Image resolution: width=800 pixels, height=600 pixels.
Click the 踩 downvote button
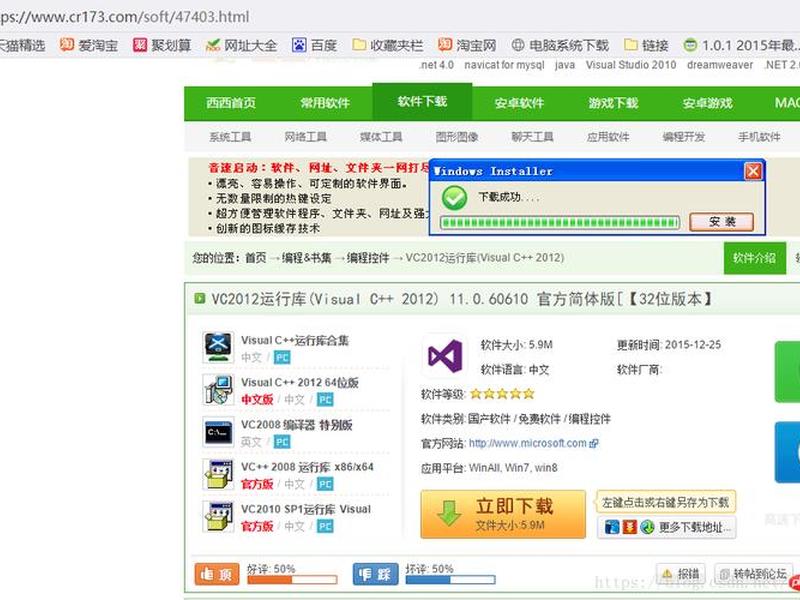point(375,574)
